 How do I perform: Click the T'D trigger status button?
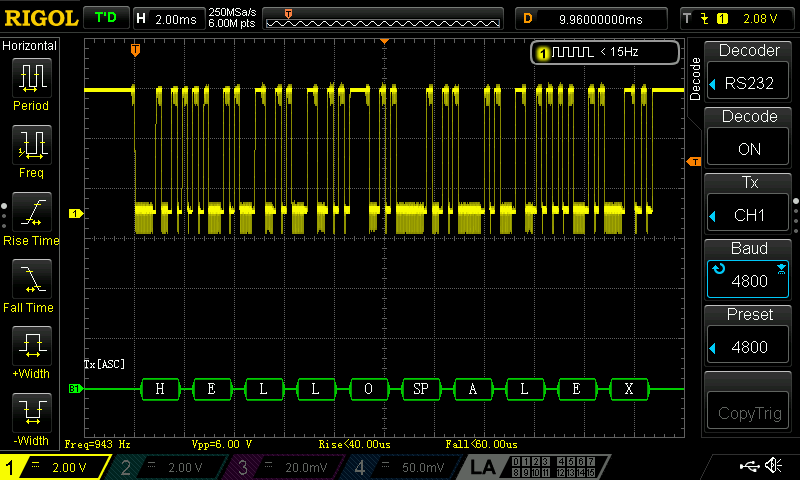[106, 18]
